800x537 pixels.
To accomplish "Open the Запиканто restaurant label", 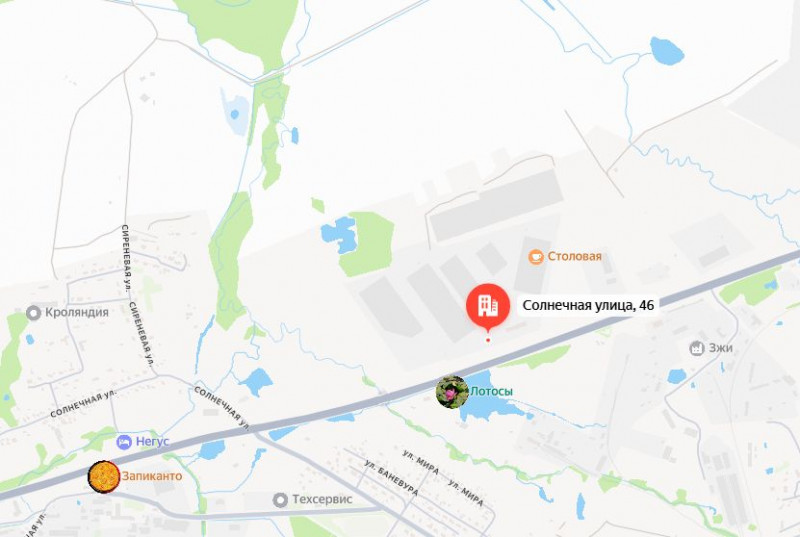I will click(x=152, y=476).
